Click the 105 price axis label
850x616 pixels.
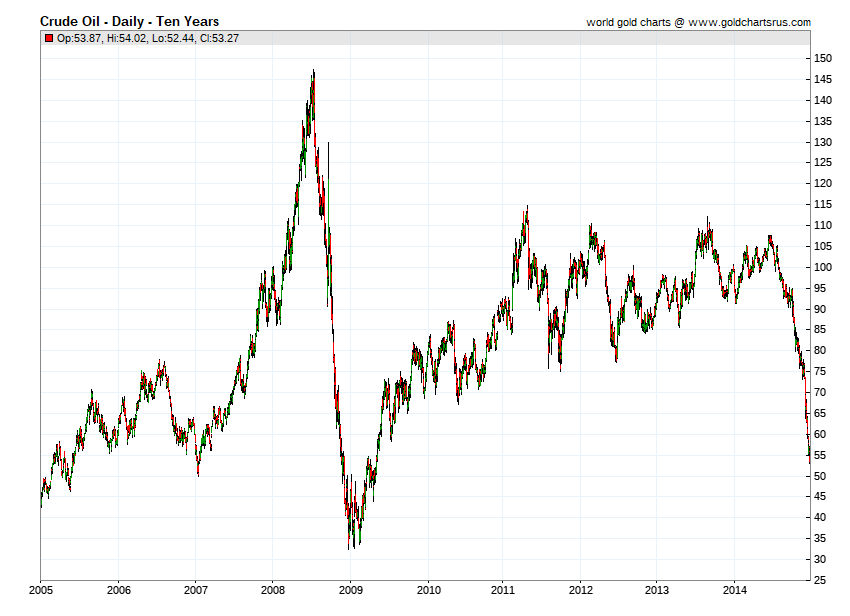coord(822,246)
